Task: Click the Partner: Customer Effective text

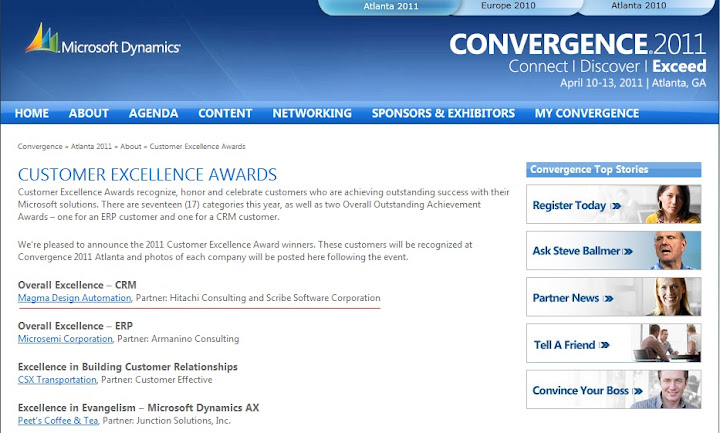Action: click(157, 380)
